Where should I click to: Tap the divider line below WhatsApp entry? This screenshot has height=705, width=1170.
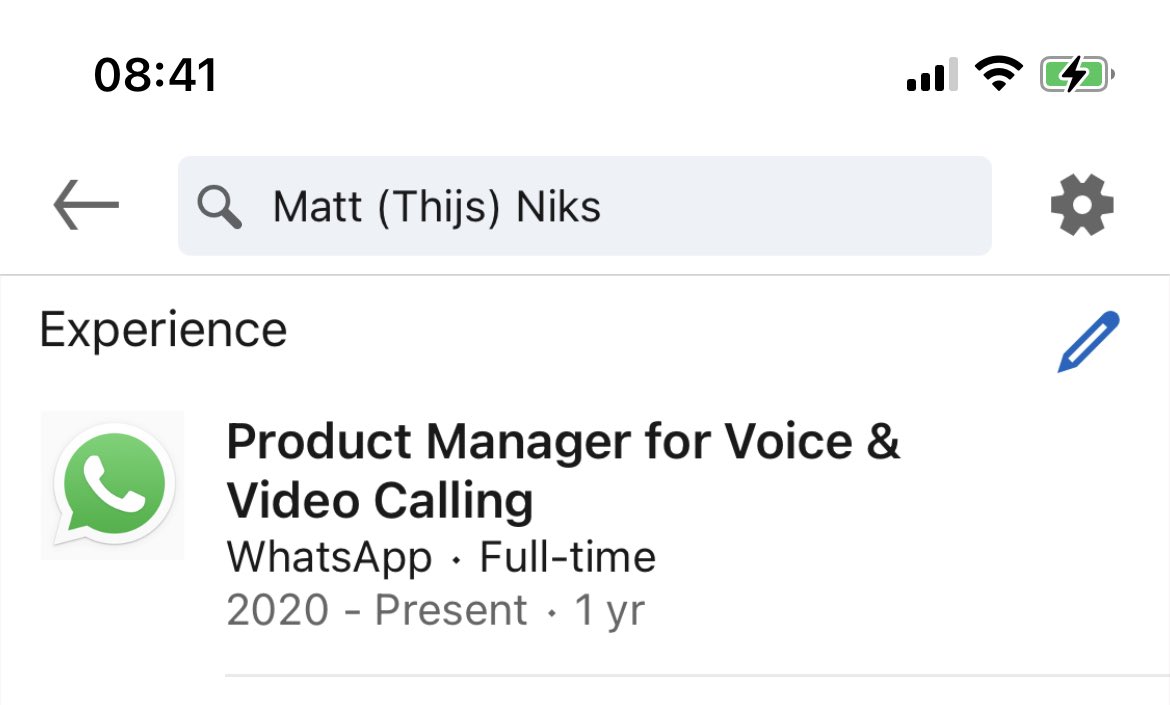[697, 676]
